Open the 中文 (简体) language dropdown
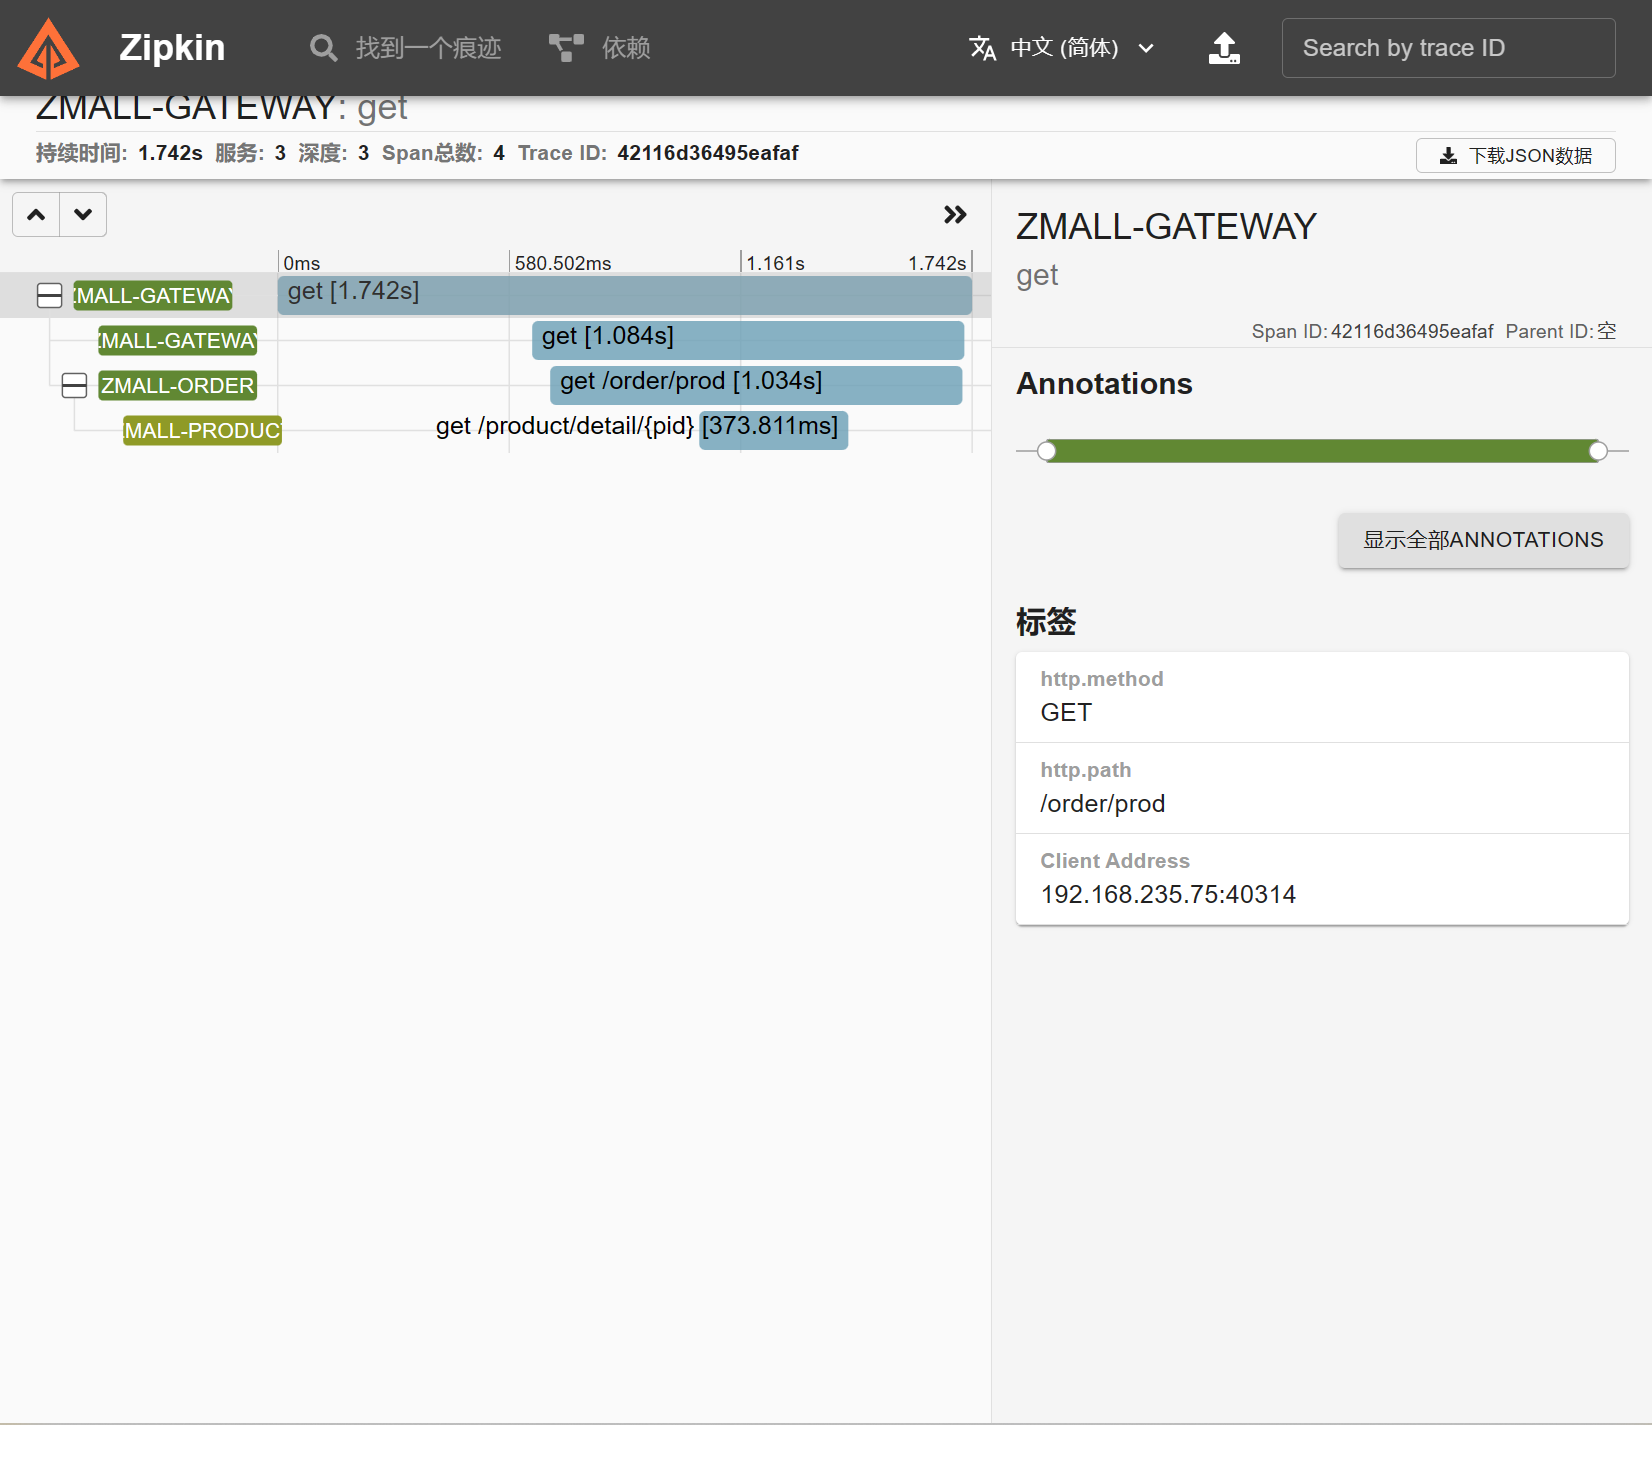 (1064, 48)
